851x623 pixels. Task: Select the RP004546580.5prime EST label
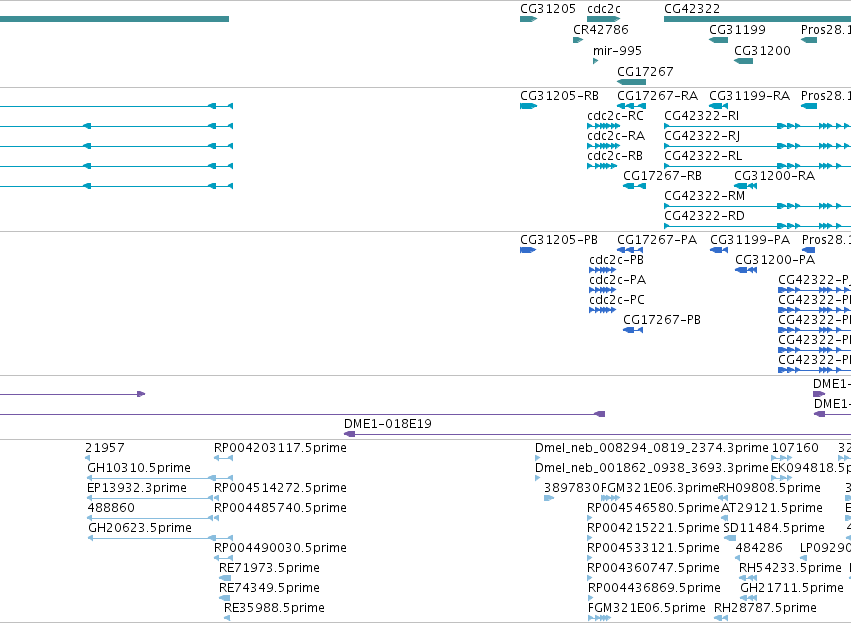pos(653,508)
